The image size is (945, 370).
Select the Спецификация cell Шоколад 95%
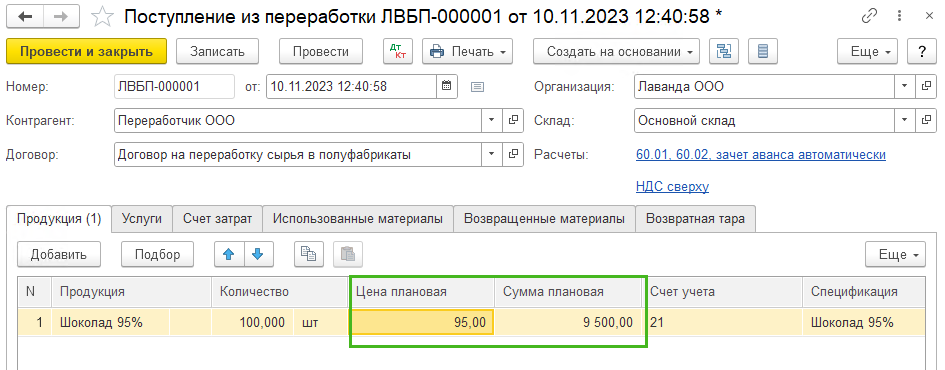864,322
